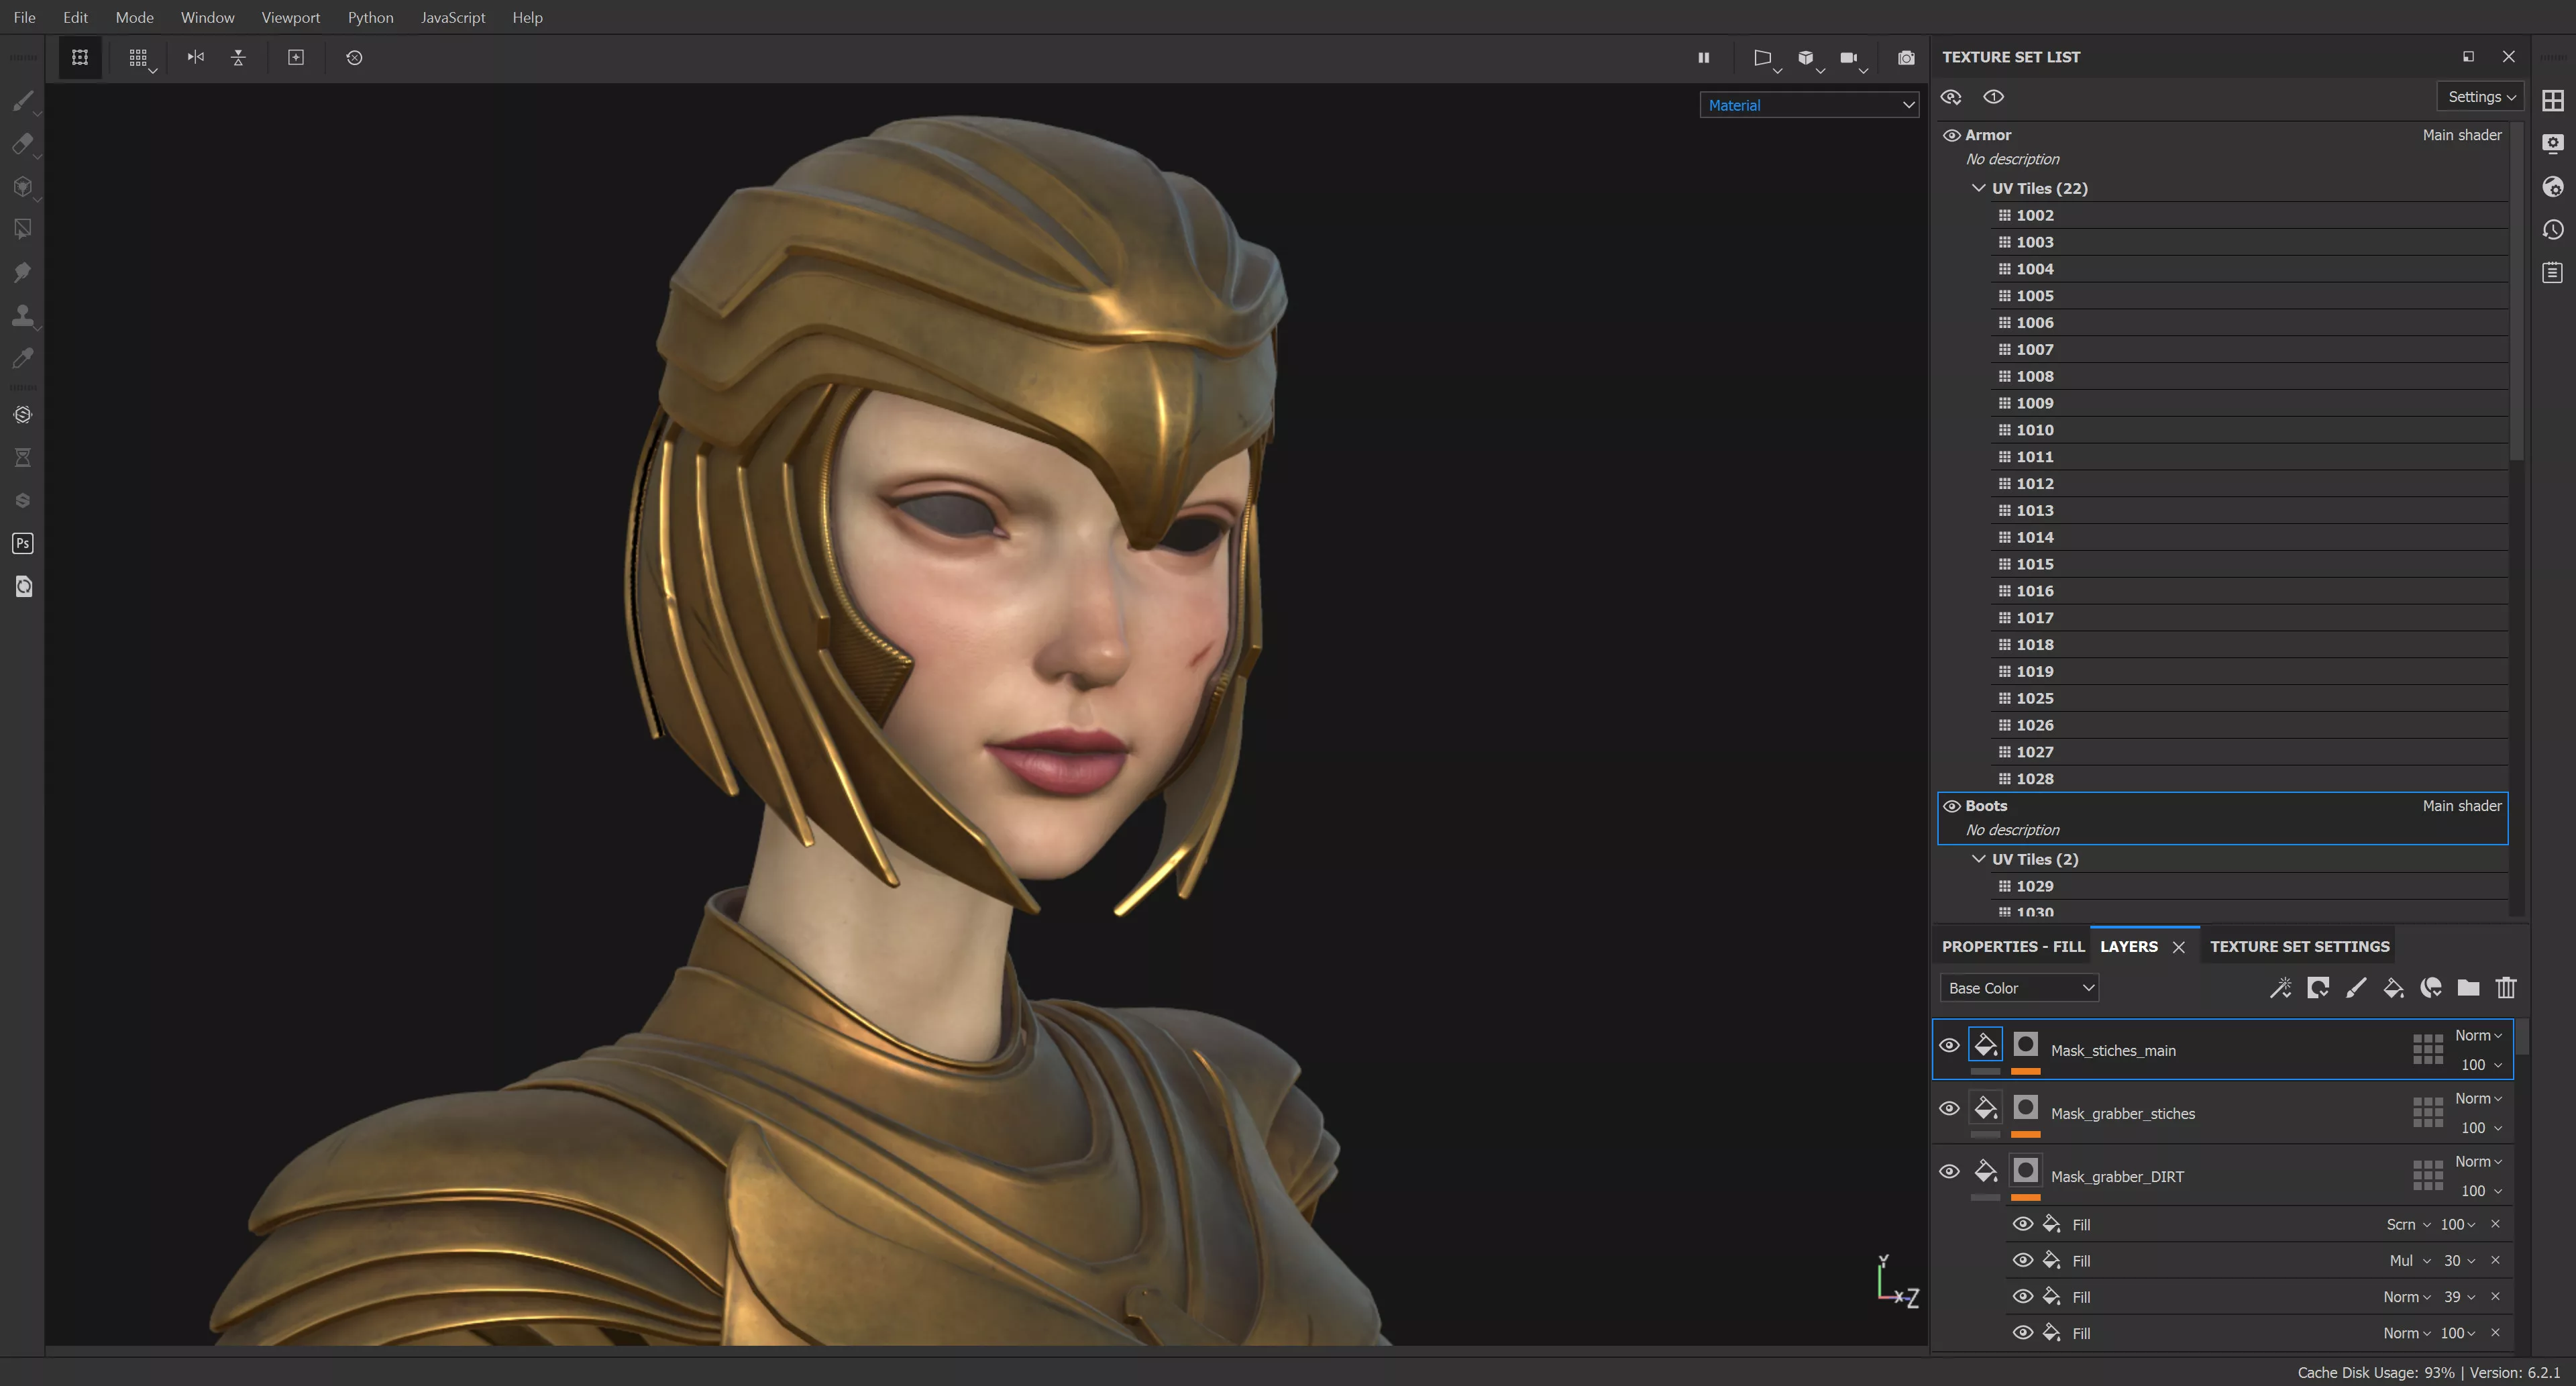Switch to Texture Set Settings tab
This screenshot has height=1386, width=2576.
(x=2299, y=946)
